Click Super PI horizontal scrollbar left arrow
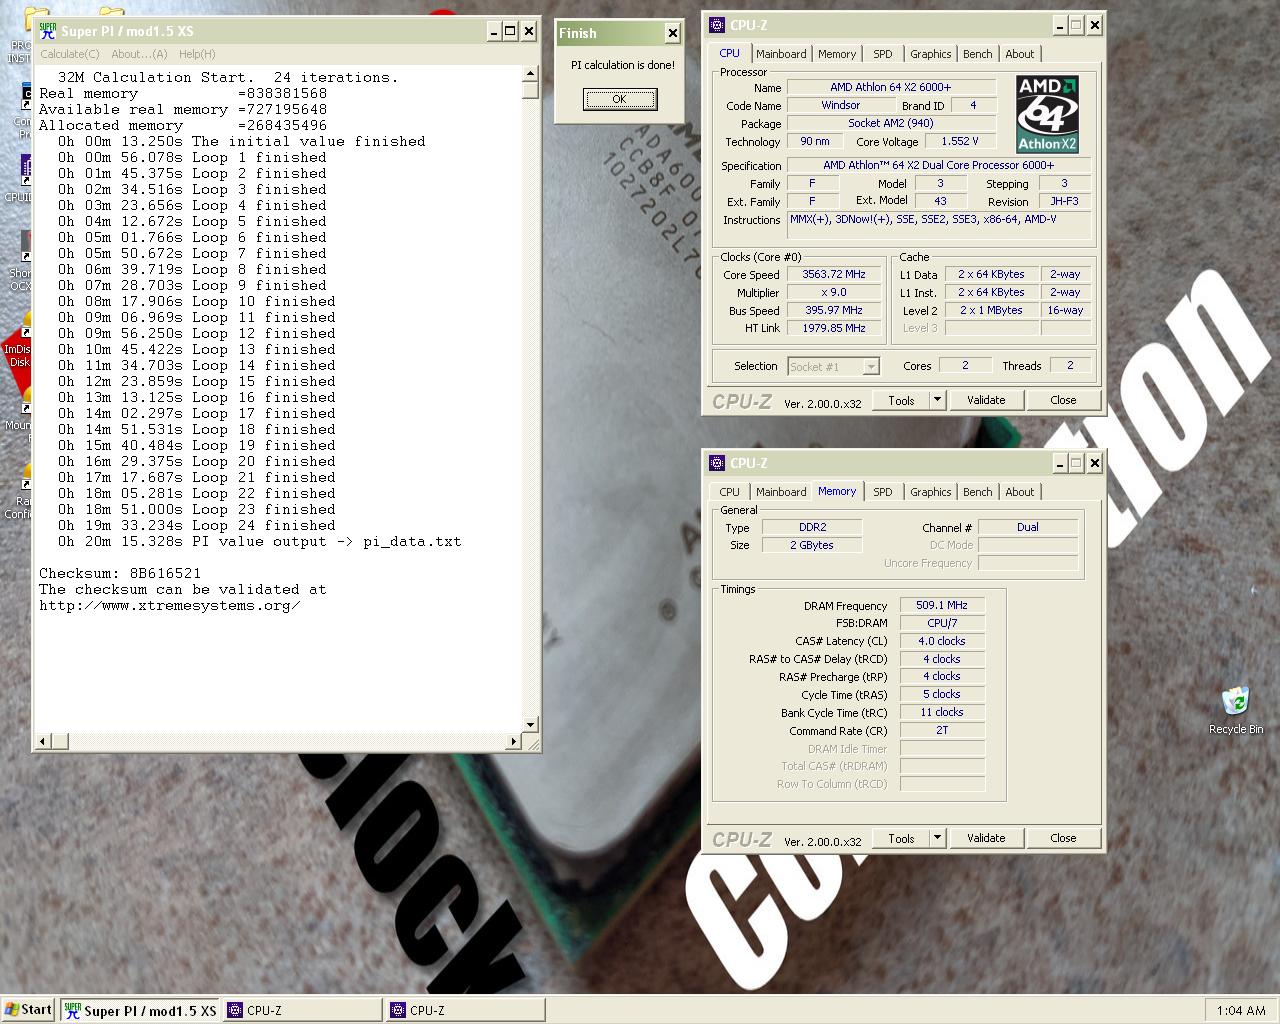Image resolution: width=1280 pixels, height=1024 pixels. coord(43,741)
